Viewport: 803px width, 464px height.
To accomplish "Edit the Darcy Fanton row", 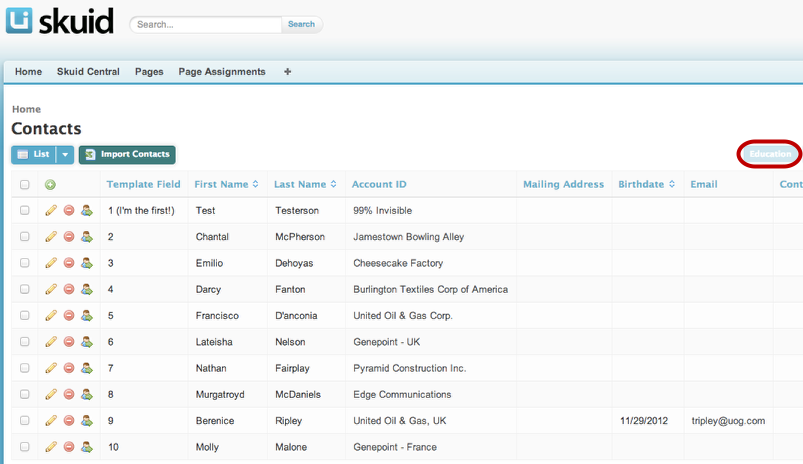I will coord(51,289).
